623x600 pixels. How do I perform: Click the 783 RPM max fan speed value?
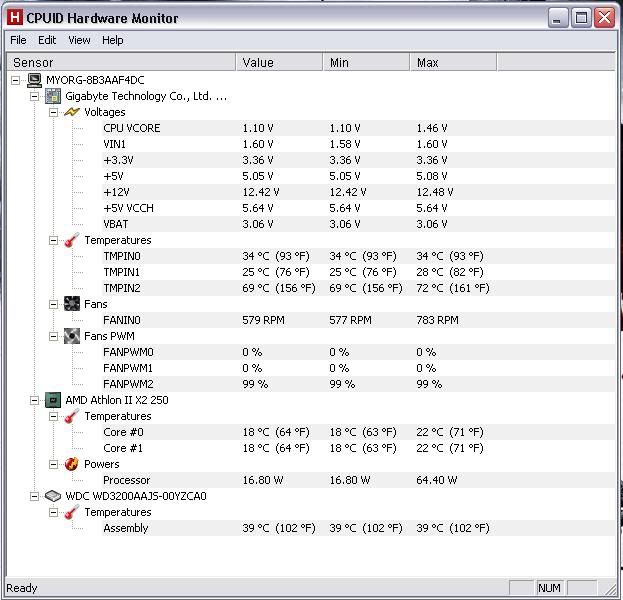437,320
